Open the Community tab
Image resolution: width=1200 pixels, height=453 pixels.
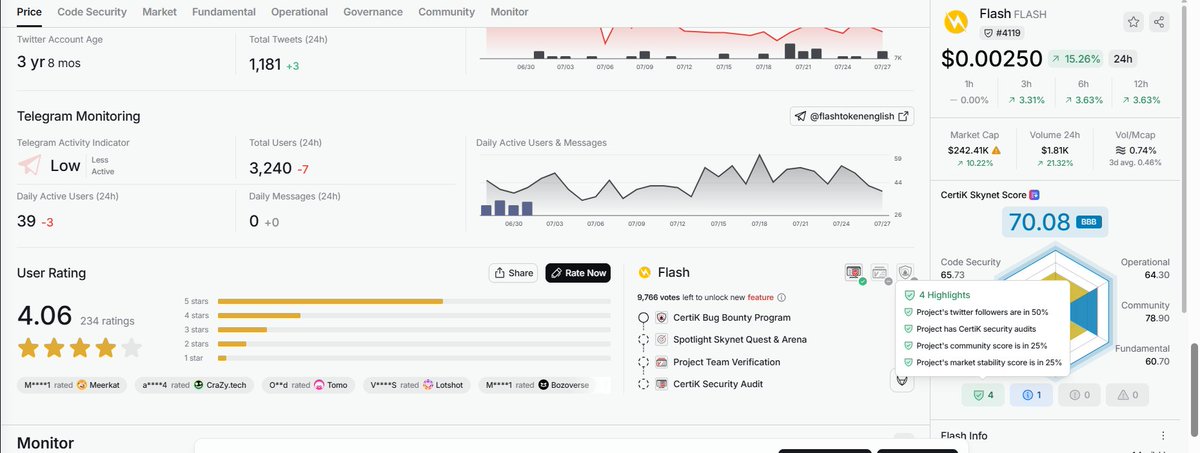(x=446, y=12)
